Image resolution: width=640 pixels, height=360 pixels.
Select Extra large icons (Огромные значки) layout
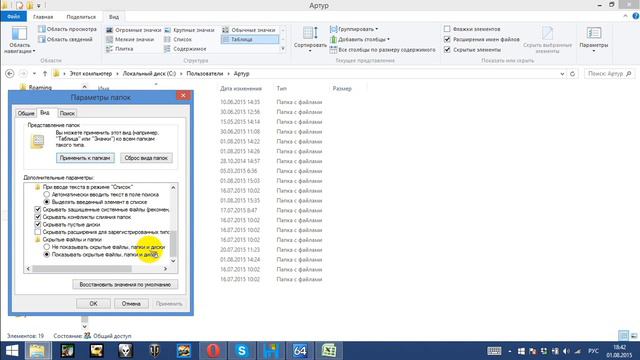click(133, 30)
